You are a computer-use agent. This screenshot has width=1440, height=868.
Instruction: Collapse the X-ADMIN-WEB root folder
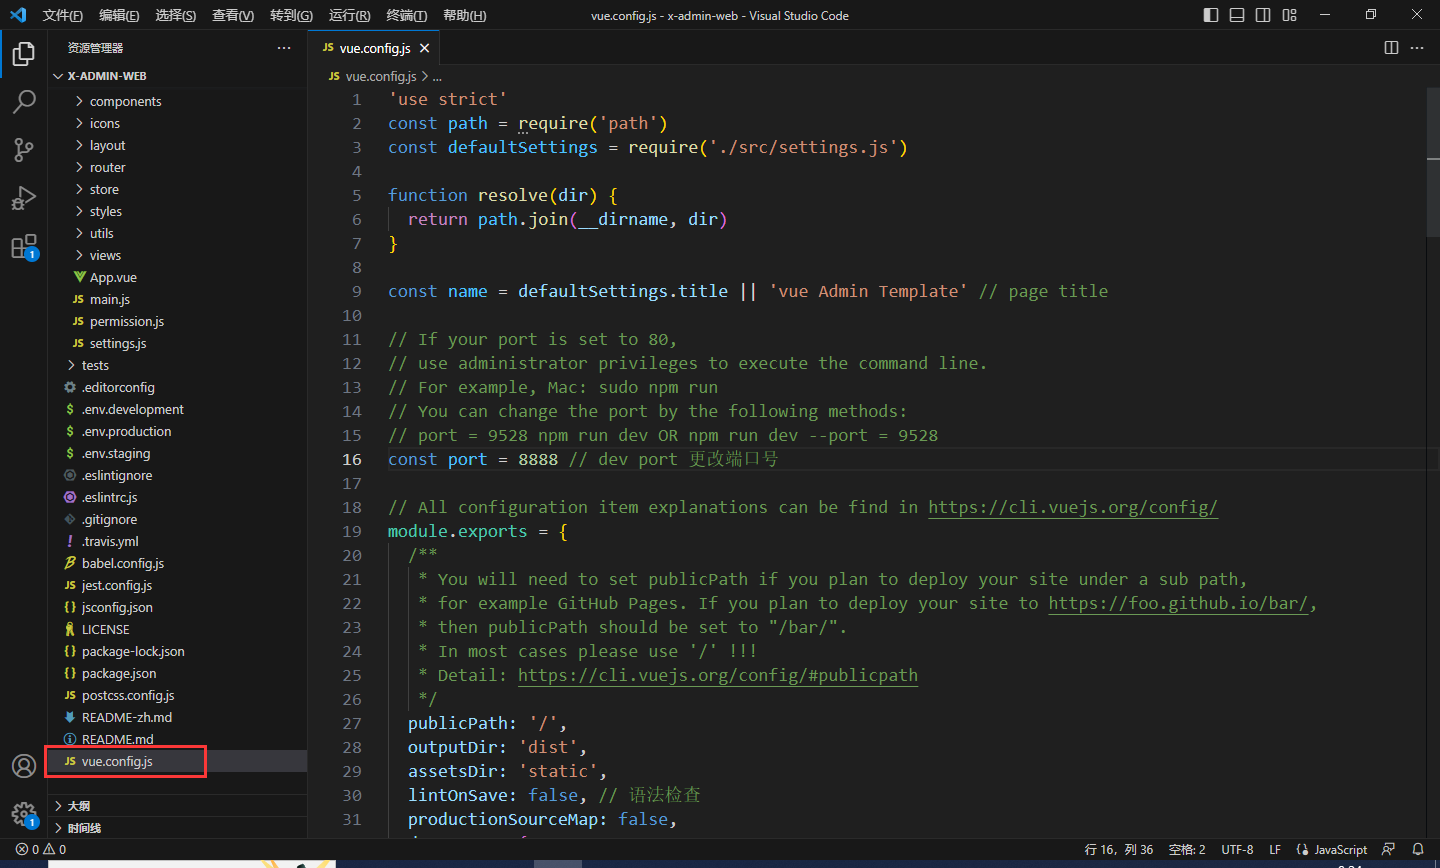tap(177, 76)
